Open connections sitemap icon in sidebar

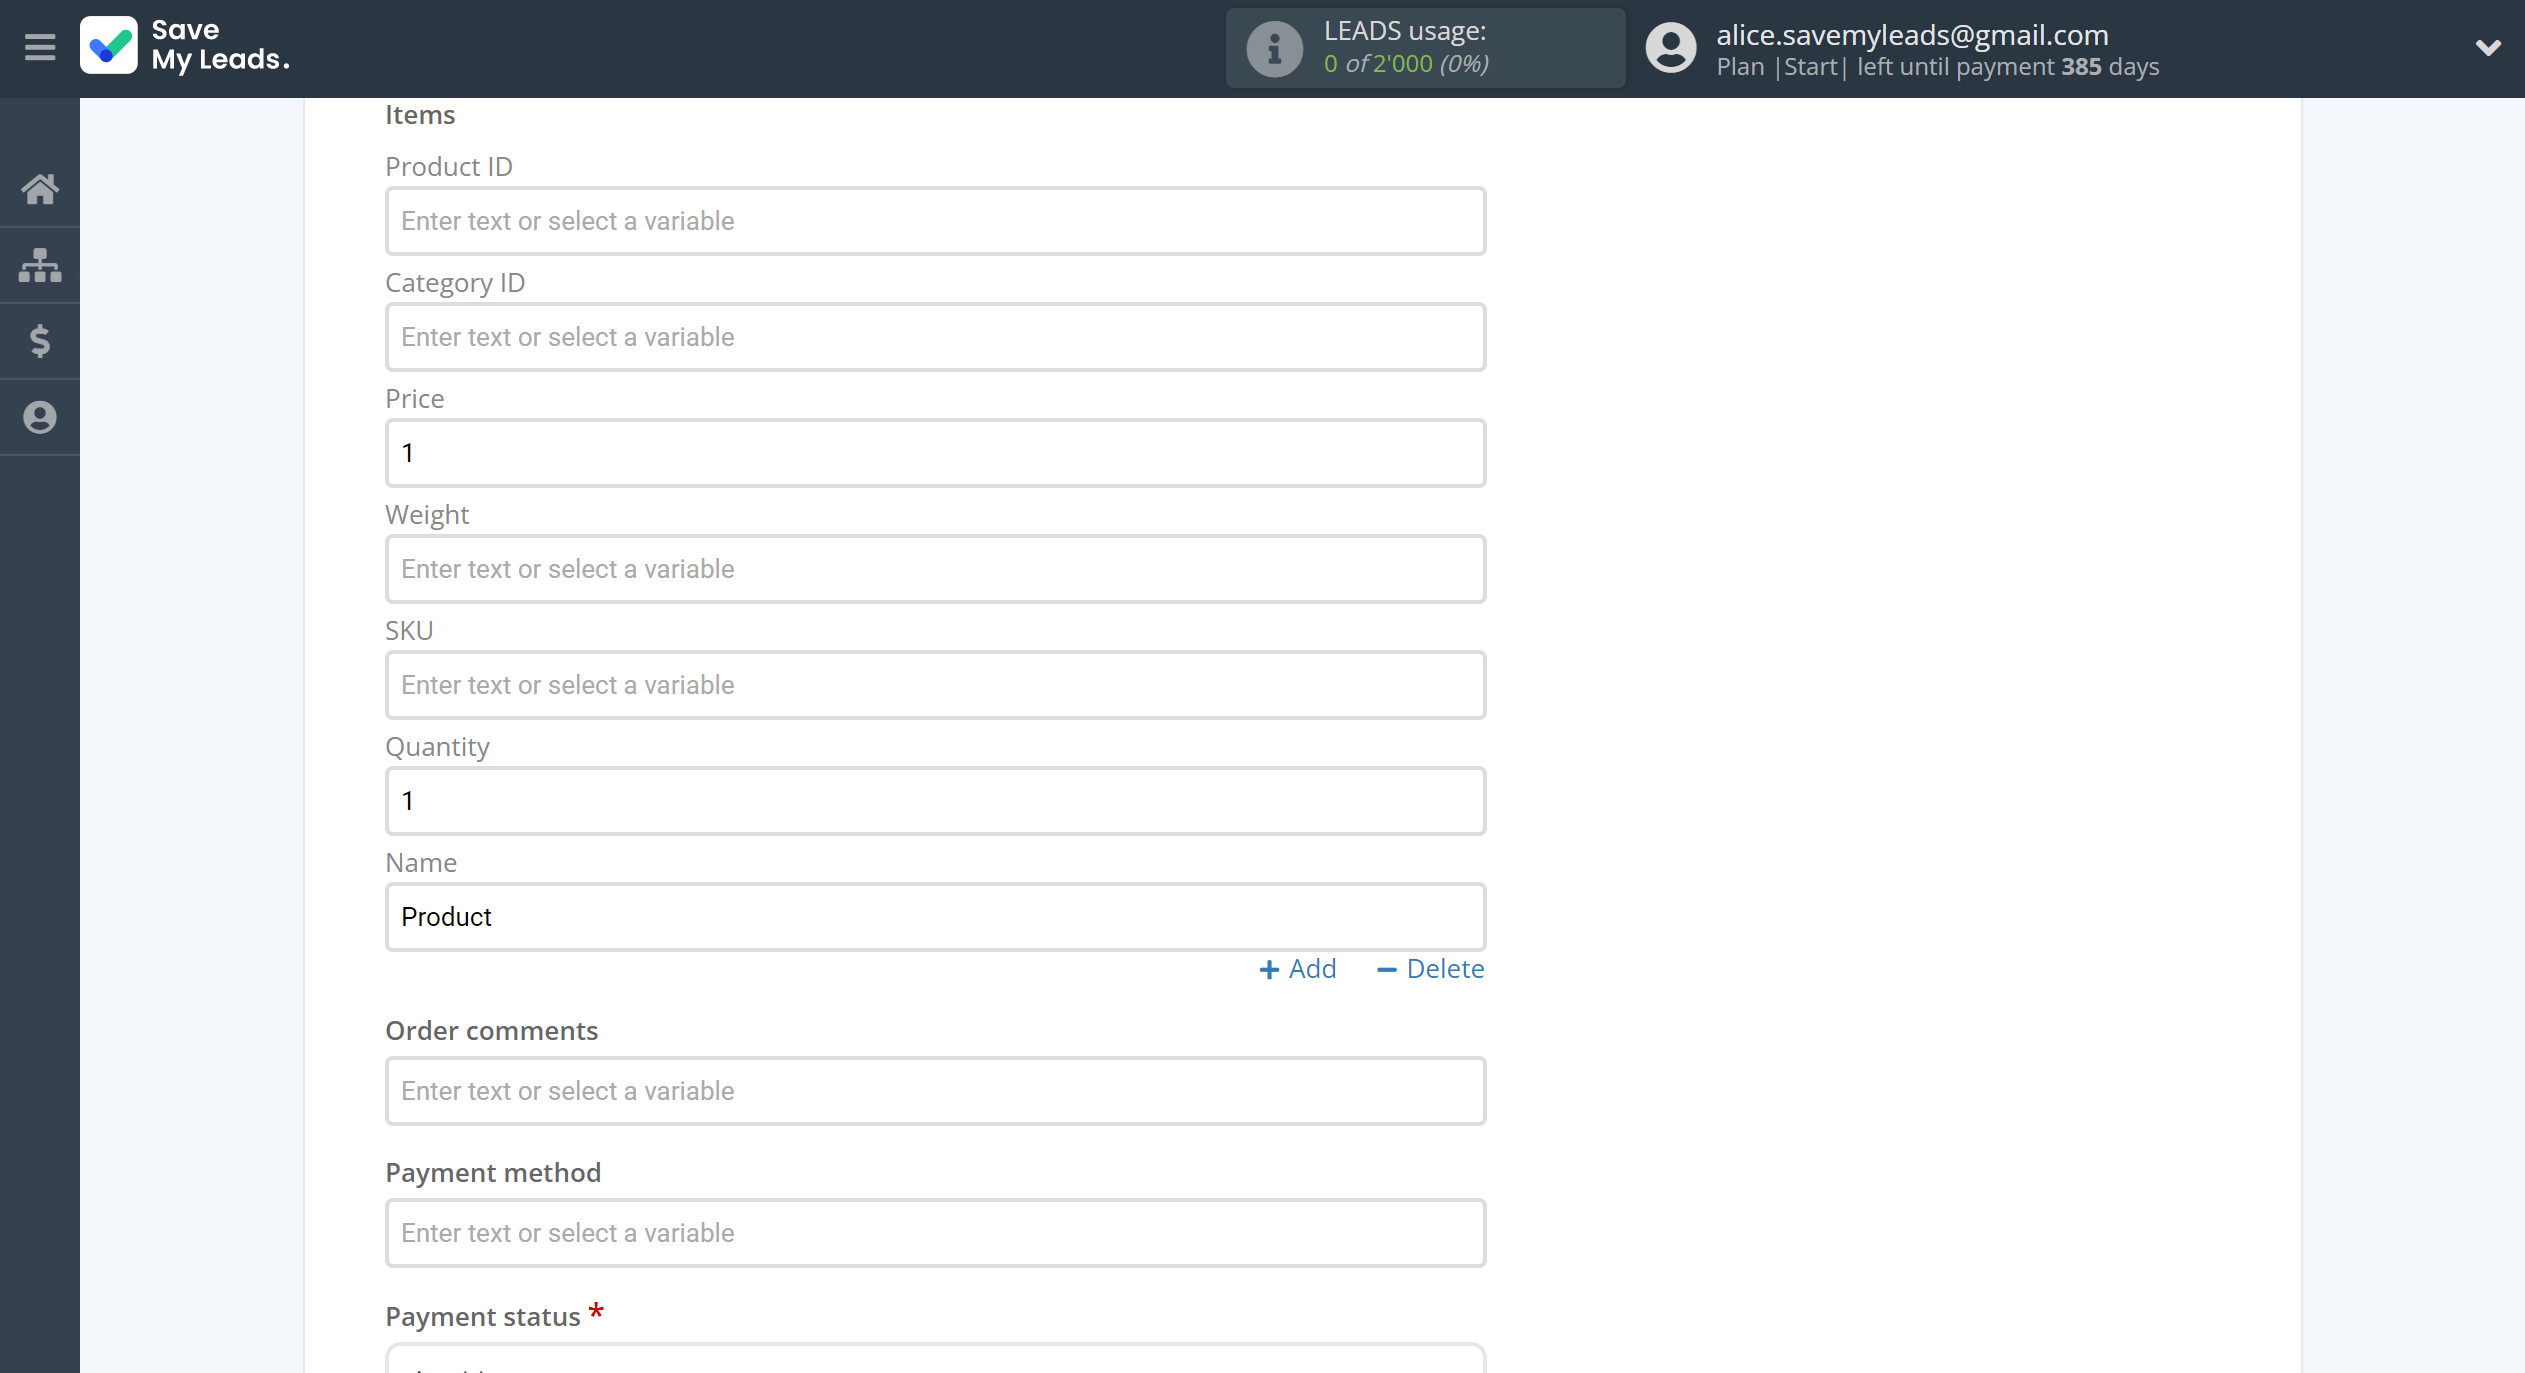pyautogui.click(x=40, y=265)
